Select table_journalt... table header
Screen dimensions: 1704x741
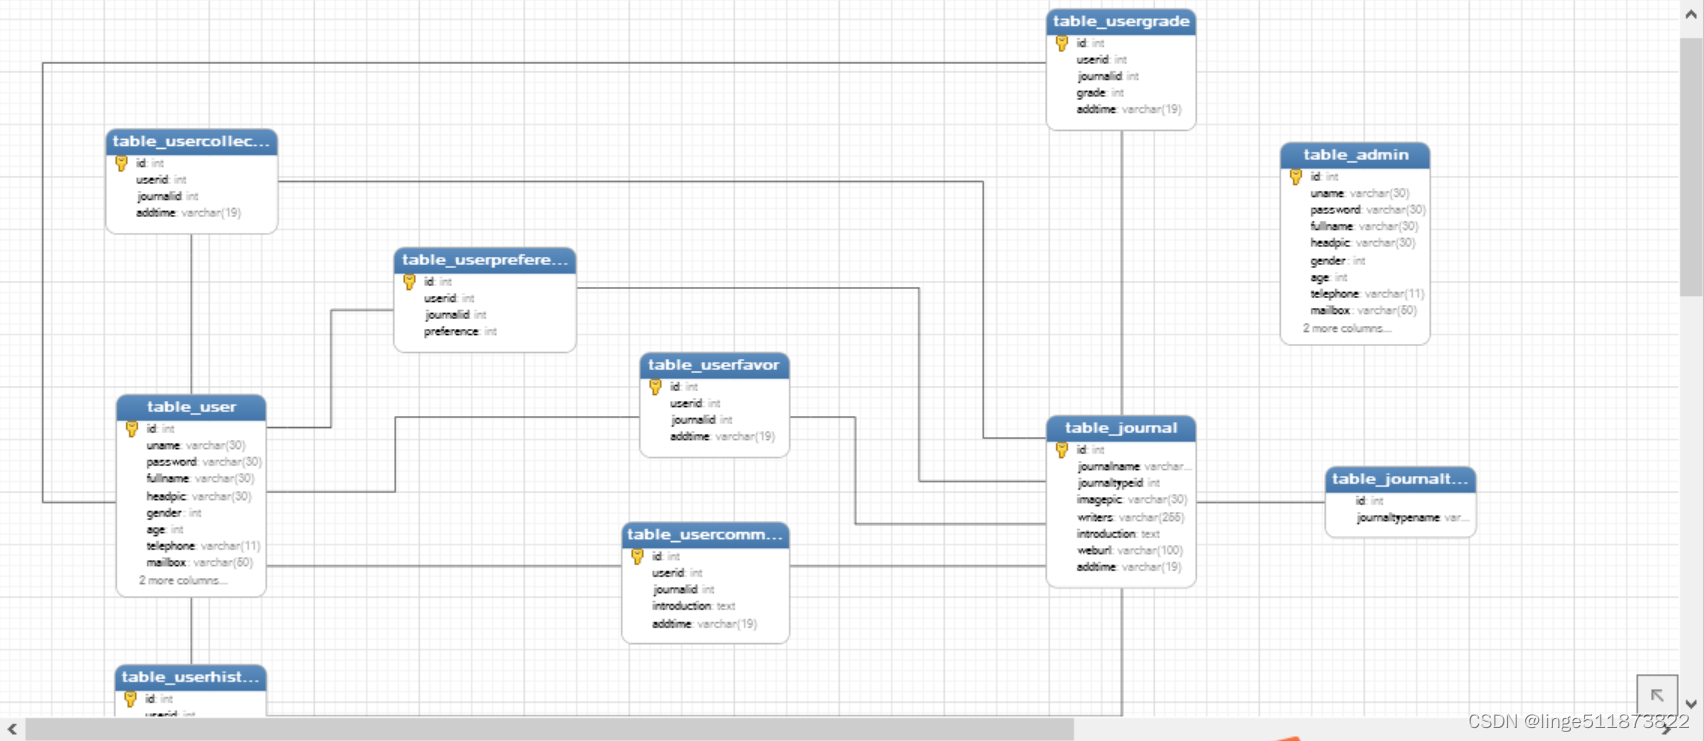(x=1400, y=480)
